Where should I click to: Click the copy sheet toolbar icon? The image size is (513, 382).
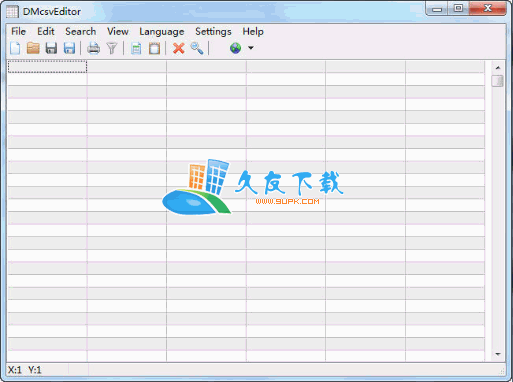click(x=136, y=48)
